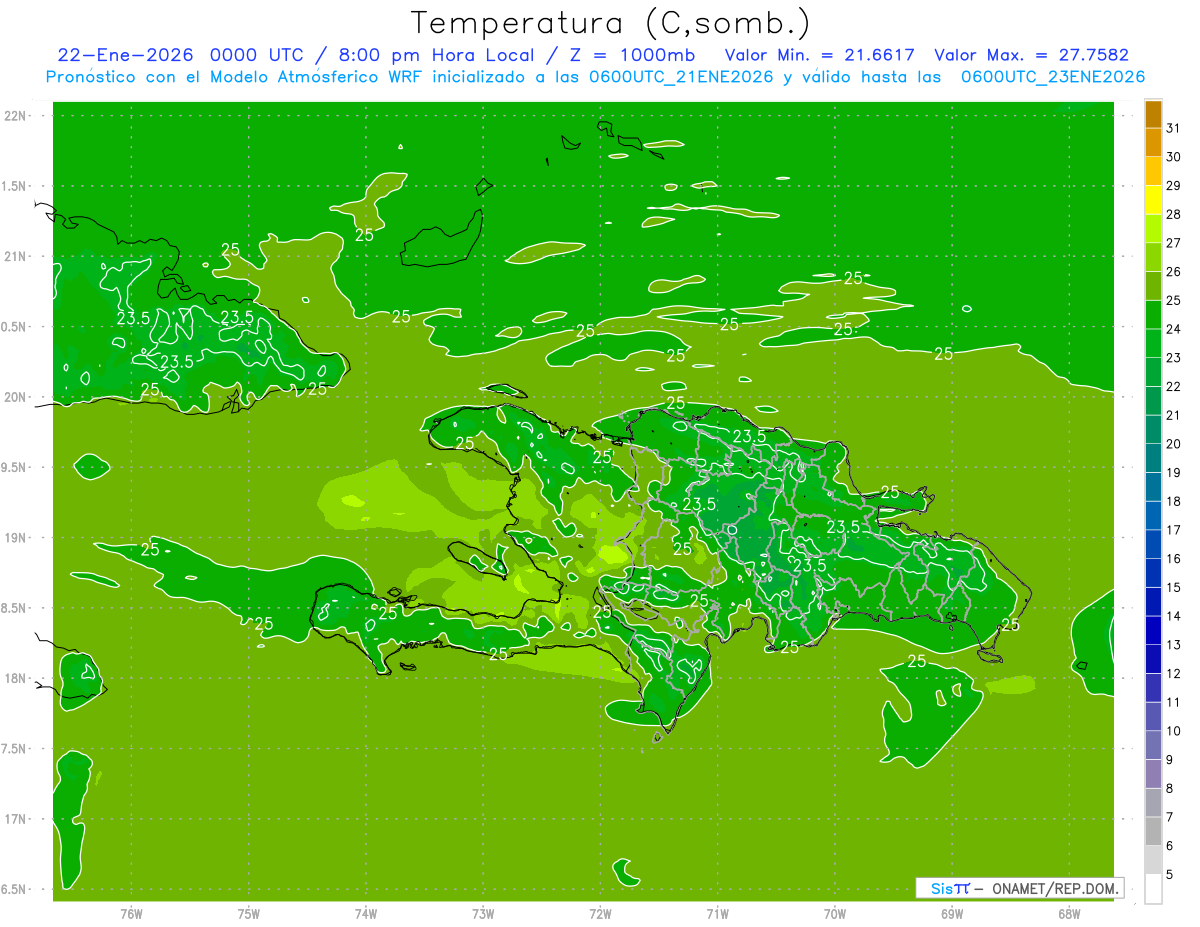Click the '8:00 pm Hora Local' text

tap(436, 55)
